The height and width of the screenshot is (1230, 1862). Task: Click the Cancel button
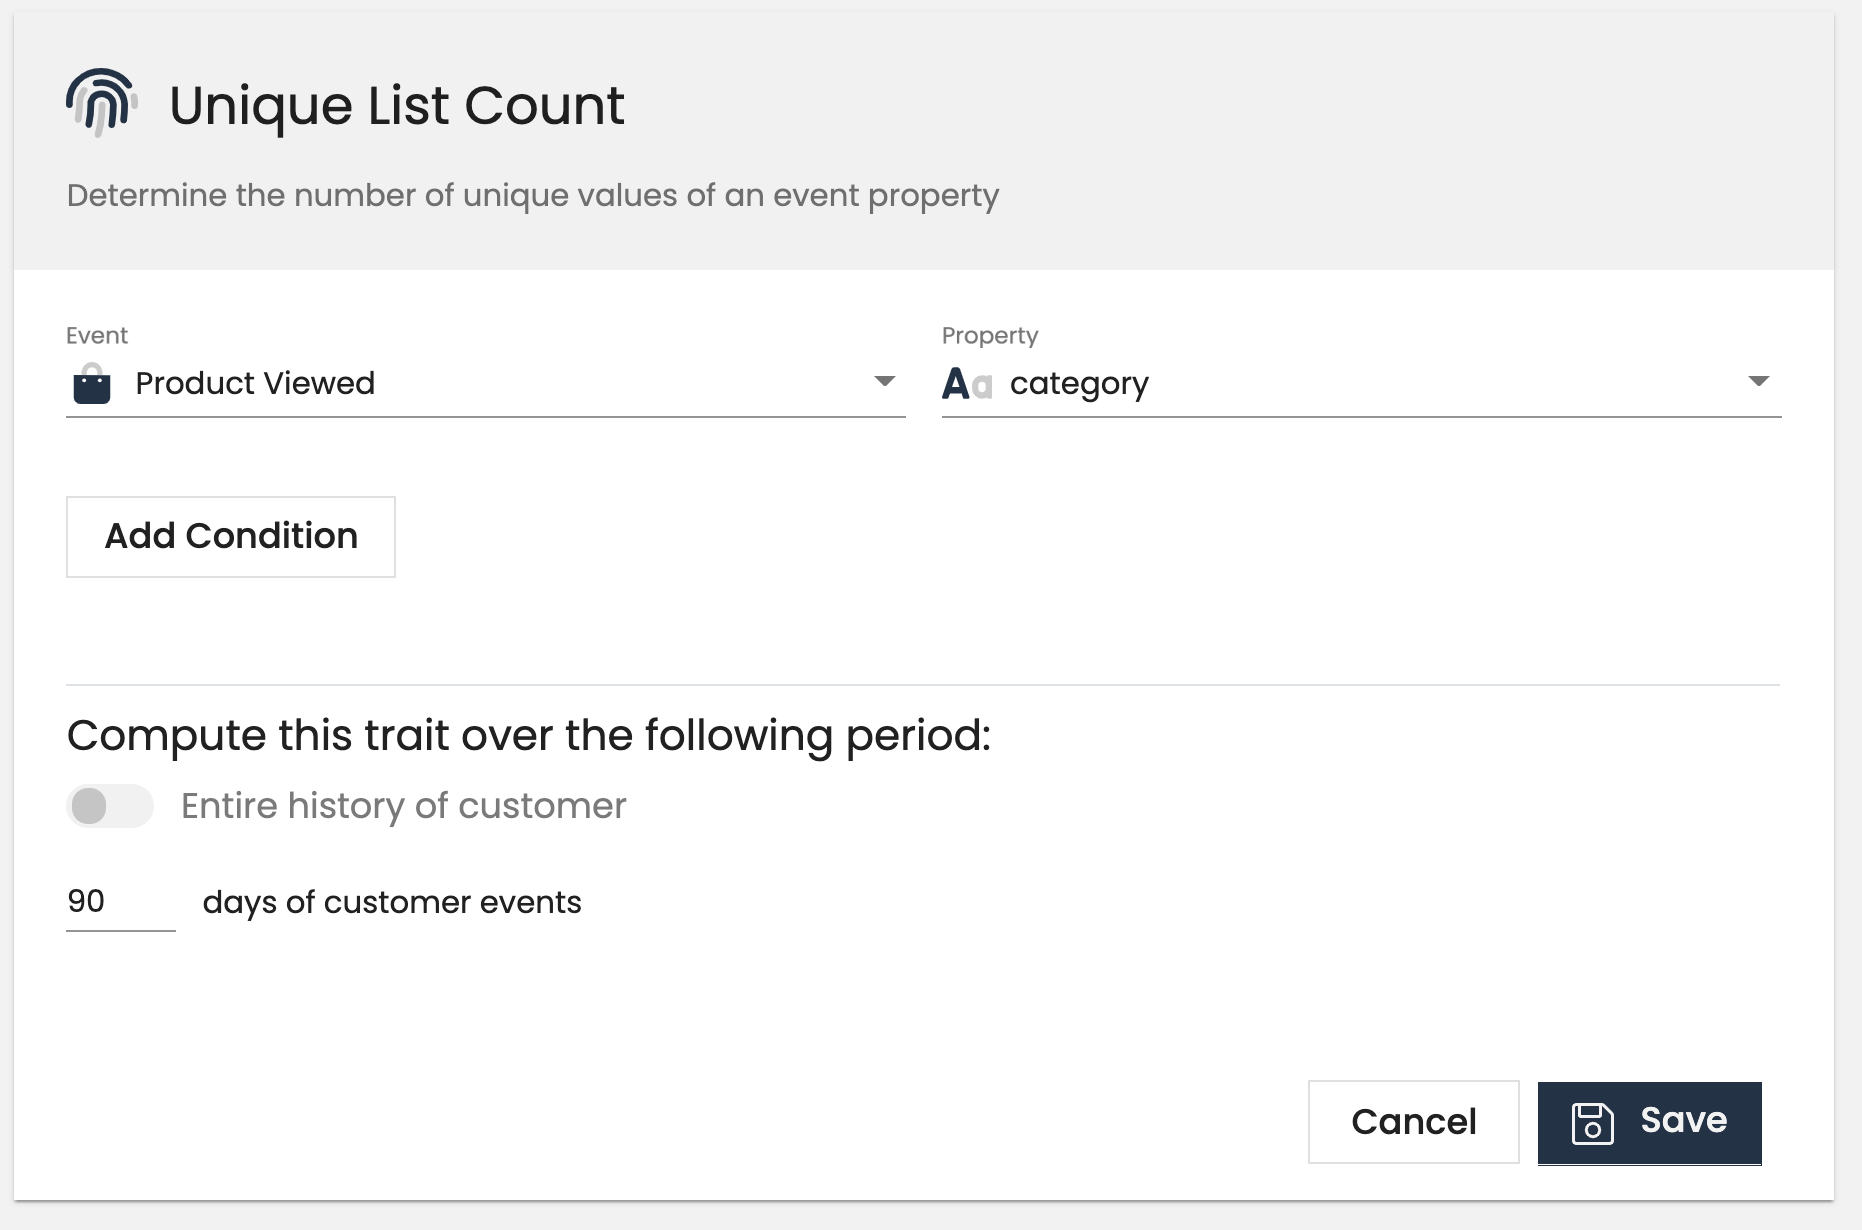[x=1413, y=1122]
